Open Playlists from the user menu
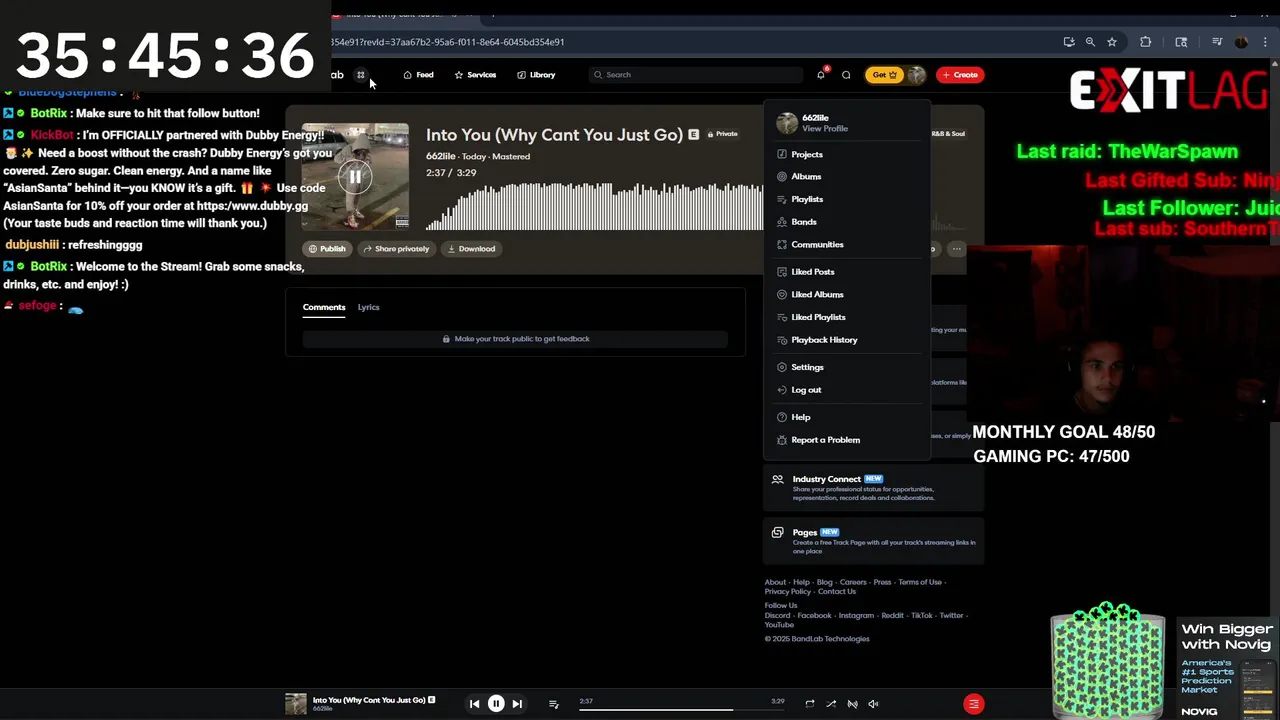This screenshot has height=720, width=1280. pyautogui.click(x=847, y=199)
